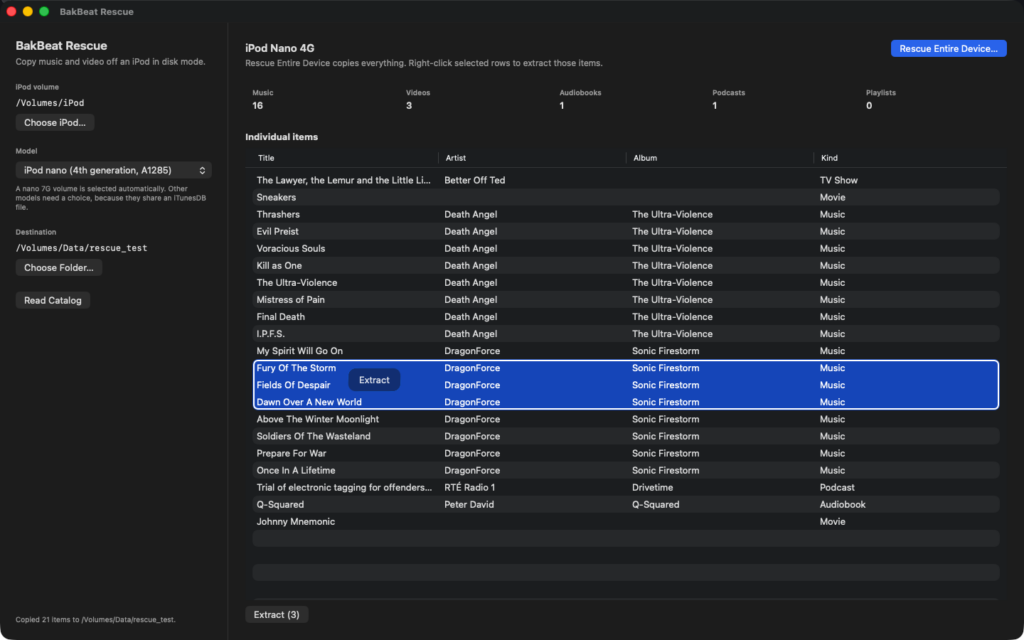Screen dimensions: 1024x640
Task: Click the Choose Folder... button
Action: coord(59,268)
